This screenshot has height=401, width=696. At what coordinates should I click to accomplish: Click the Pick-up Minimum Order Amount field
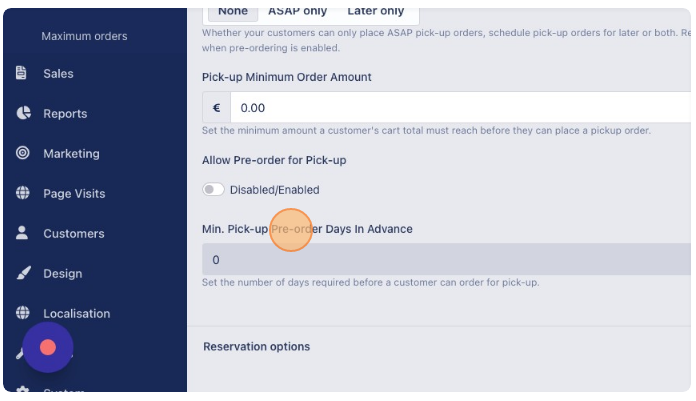pos(460,107)
